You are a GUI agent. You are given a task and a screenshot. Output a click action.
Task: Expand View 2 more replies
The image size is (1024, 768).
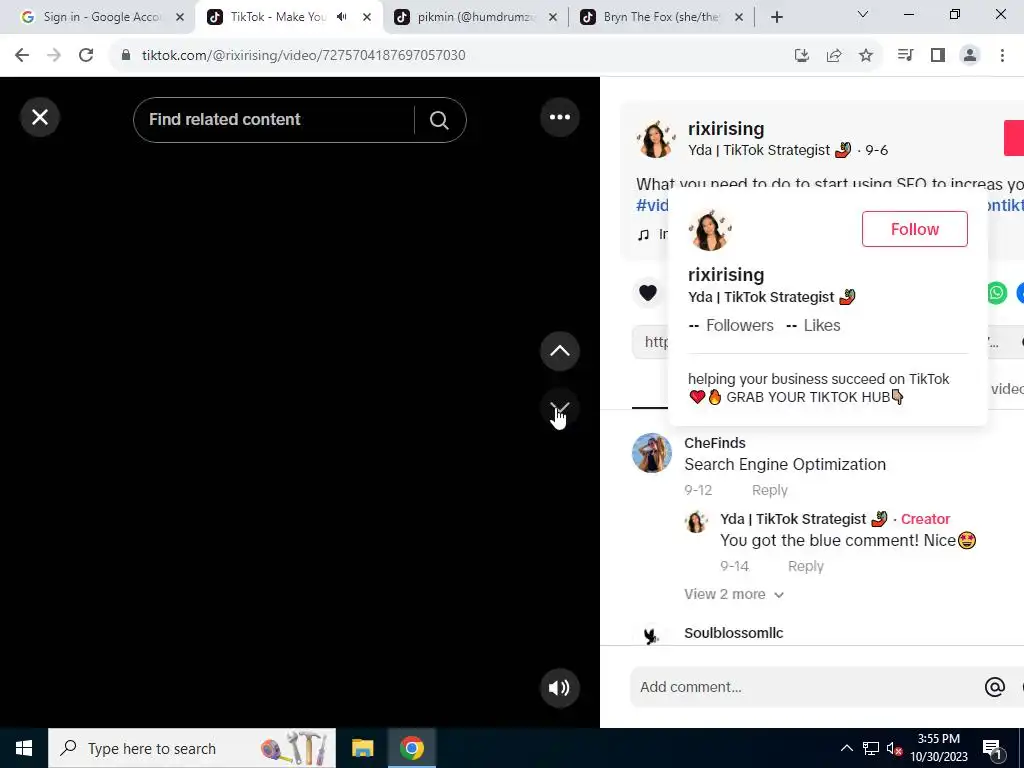click(734, 594)
